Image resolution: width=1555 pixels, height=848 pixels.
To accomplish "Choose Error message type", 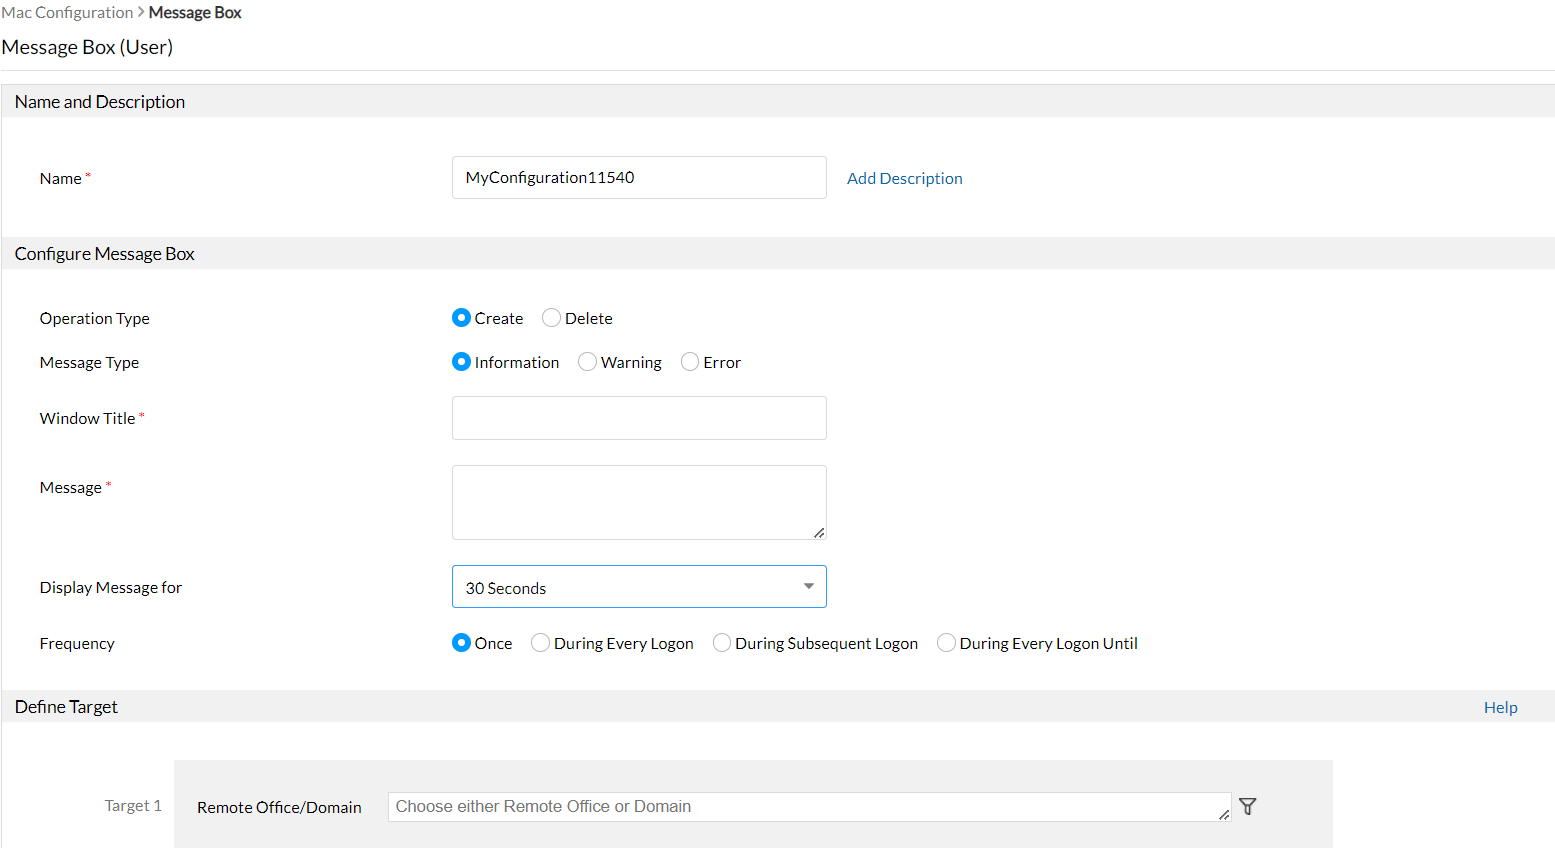I will pyautogui.click(x=690, y=362).
